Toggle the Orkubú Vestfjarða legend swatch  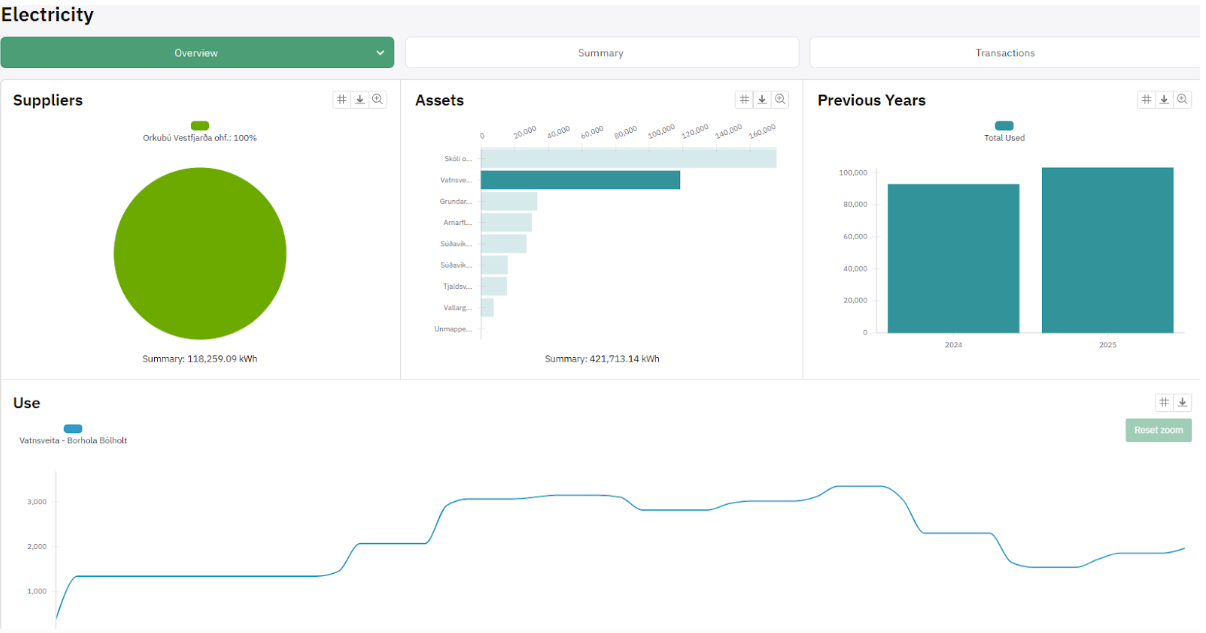pos(200,126)
